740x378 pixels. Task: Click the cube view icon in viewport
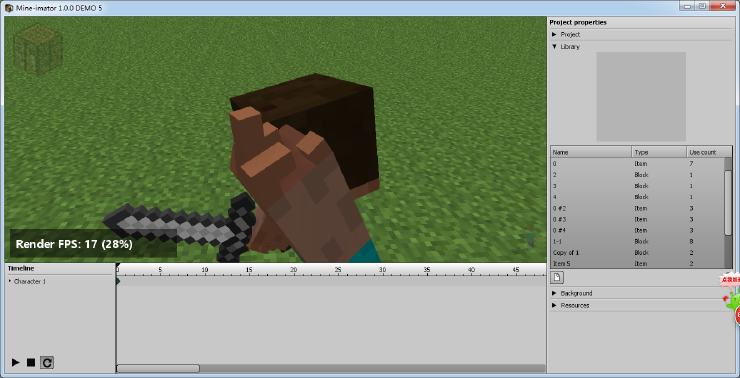[37, 50]
